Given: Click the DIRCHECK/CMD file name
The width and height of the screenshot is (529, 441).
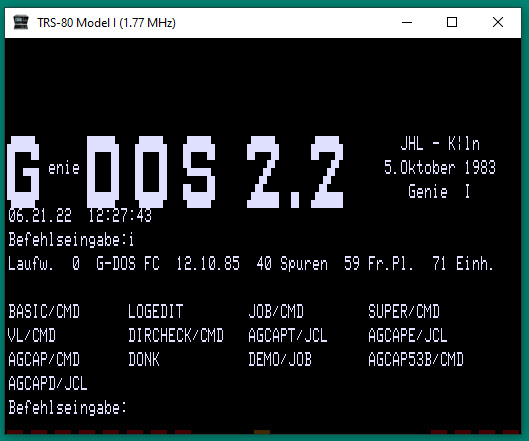Looking at the screenshot, I should click(176, 335).
